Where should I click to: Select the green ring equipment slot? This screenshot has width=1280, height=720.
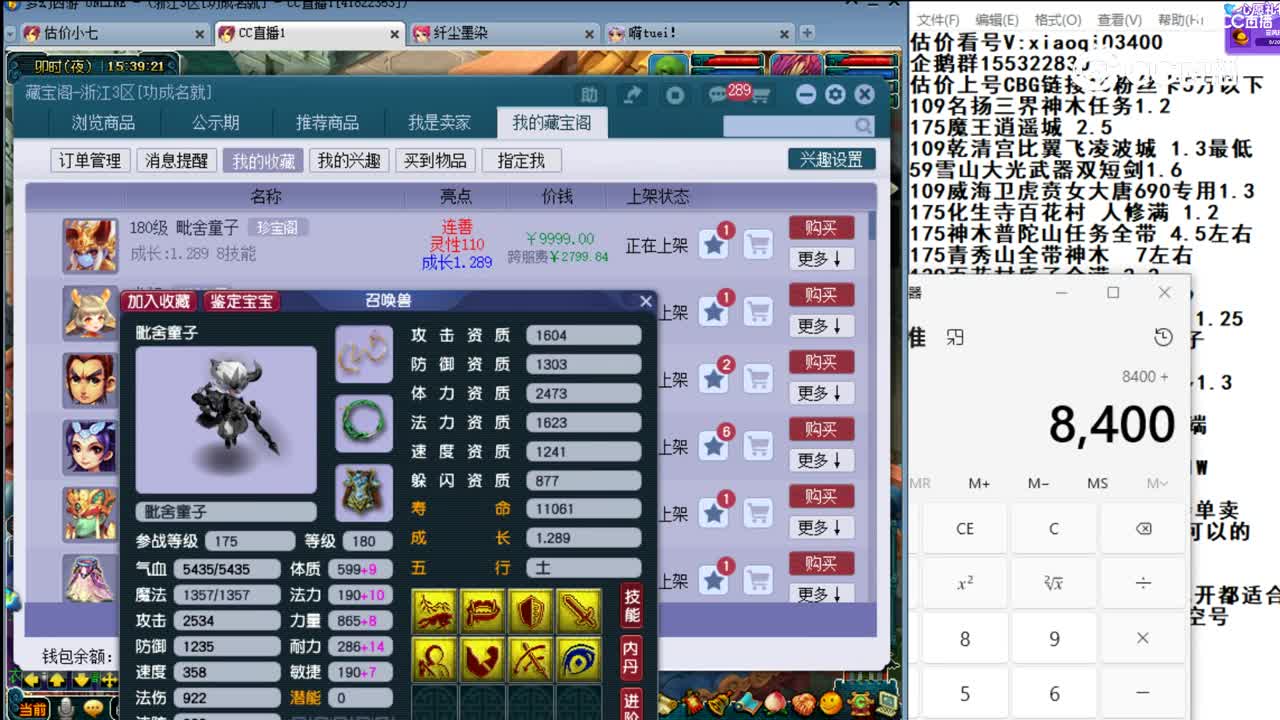(x=364, y=423)
